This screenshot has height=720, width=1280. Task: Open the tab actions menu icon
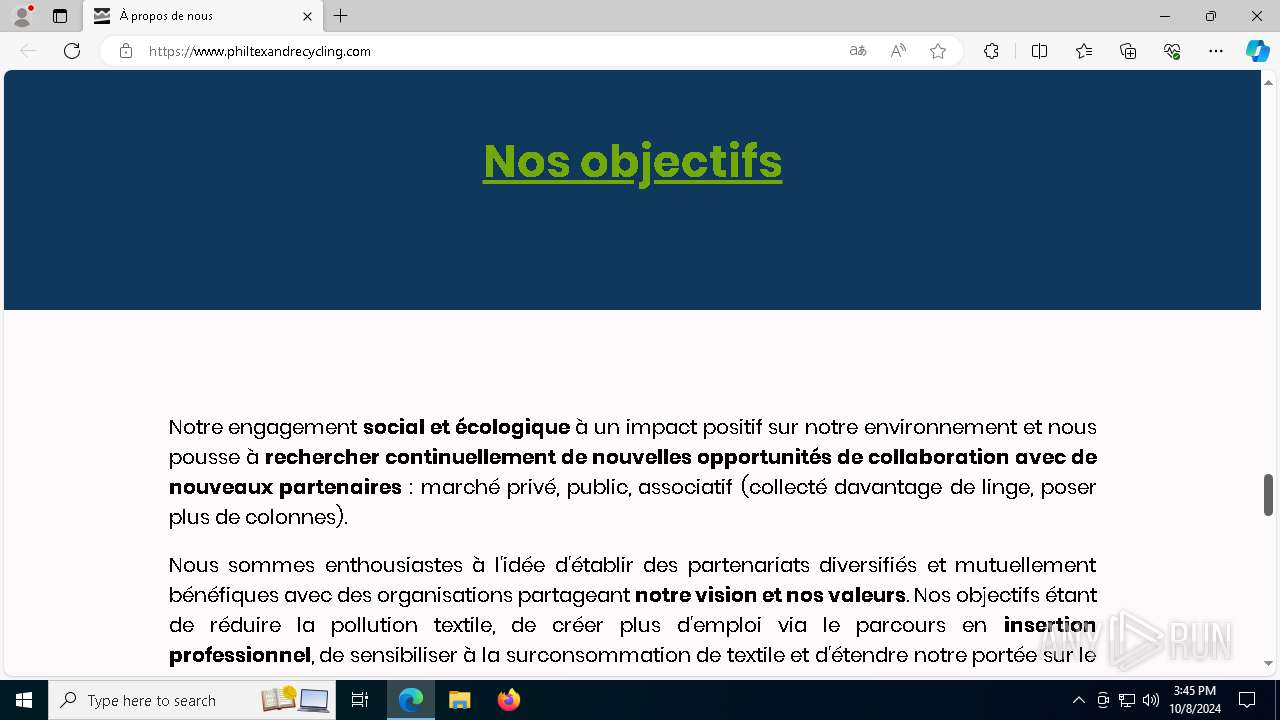pyautogui.click(x=60, y=16)
